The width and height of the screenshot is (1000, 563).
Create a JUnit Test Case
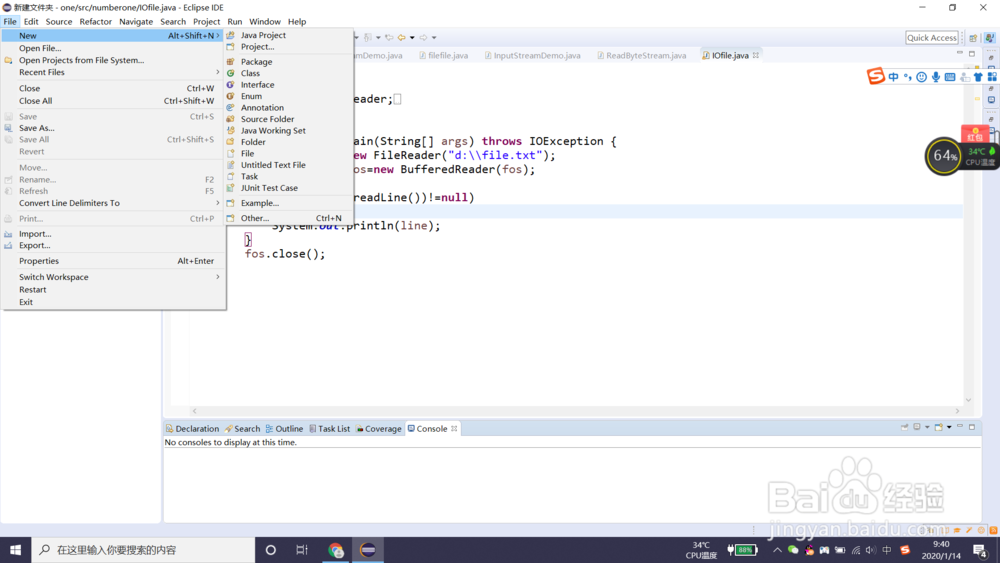click(289, 188)
